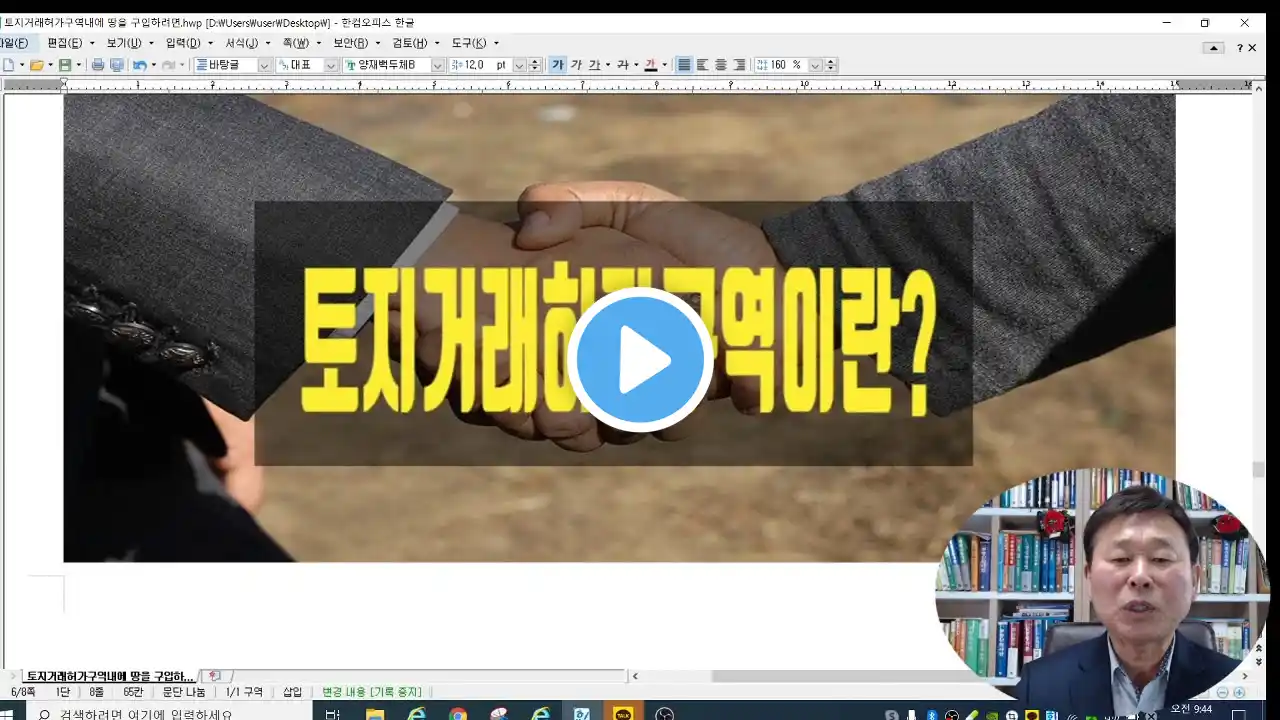
Task: Expand the arrow next to the Open icon
Action: pos(50,65)
